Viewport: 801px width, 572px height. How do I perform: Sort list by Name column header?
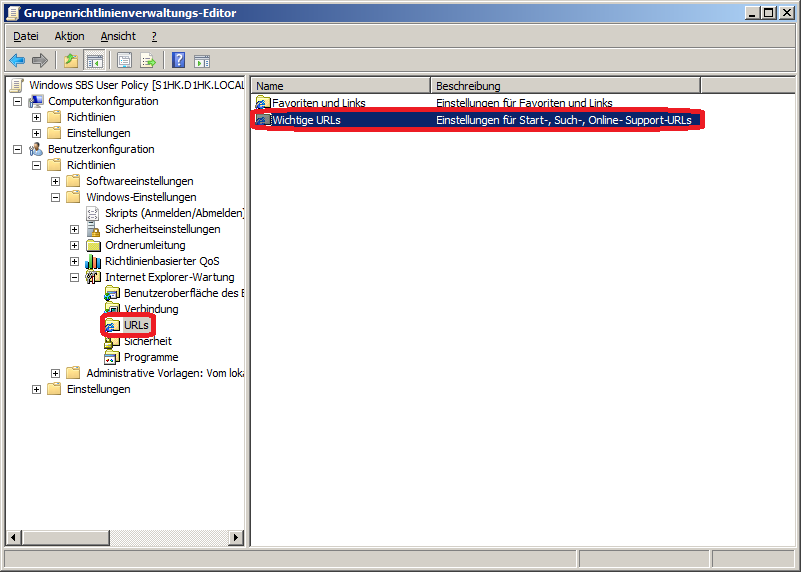click(x=340, y=86)
